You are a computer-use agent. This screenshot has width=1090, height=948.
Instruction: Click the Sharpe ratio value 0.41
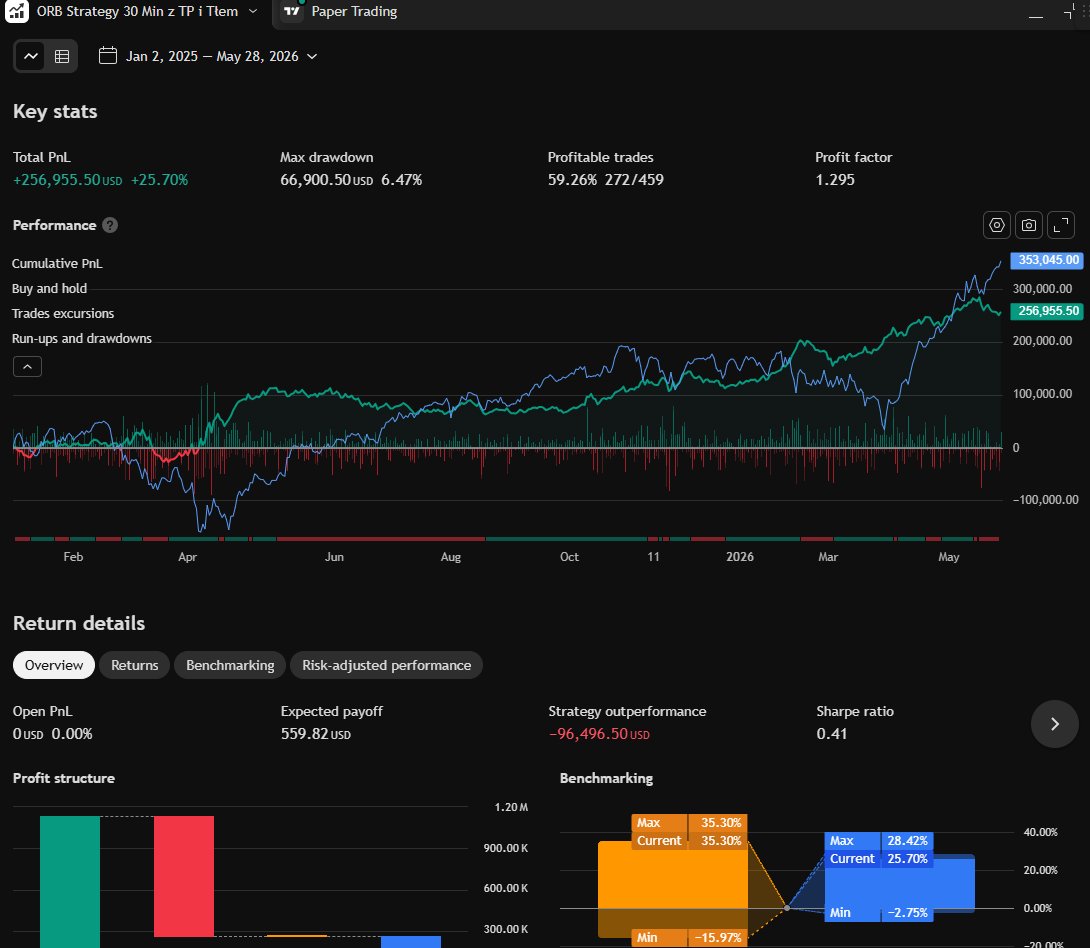pos(831,734)
